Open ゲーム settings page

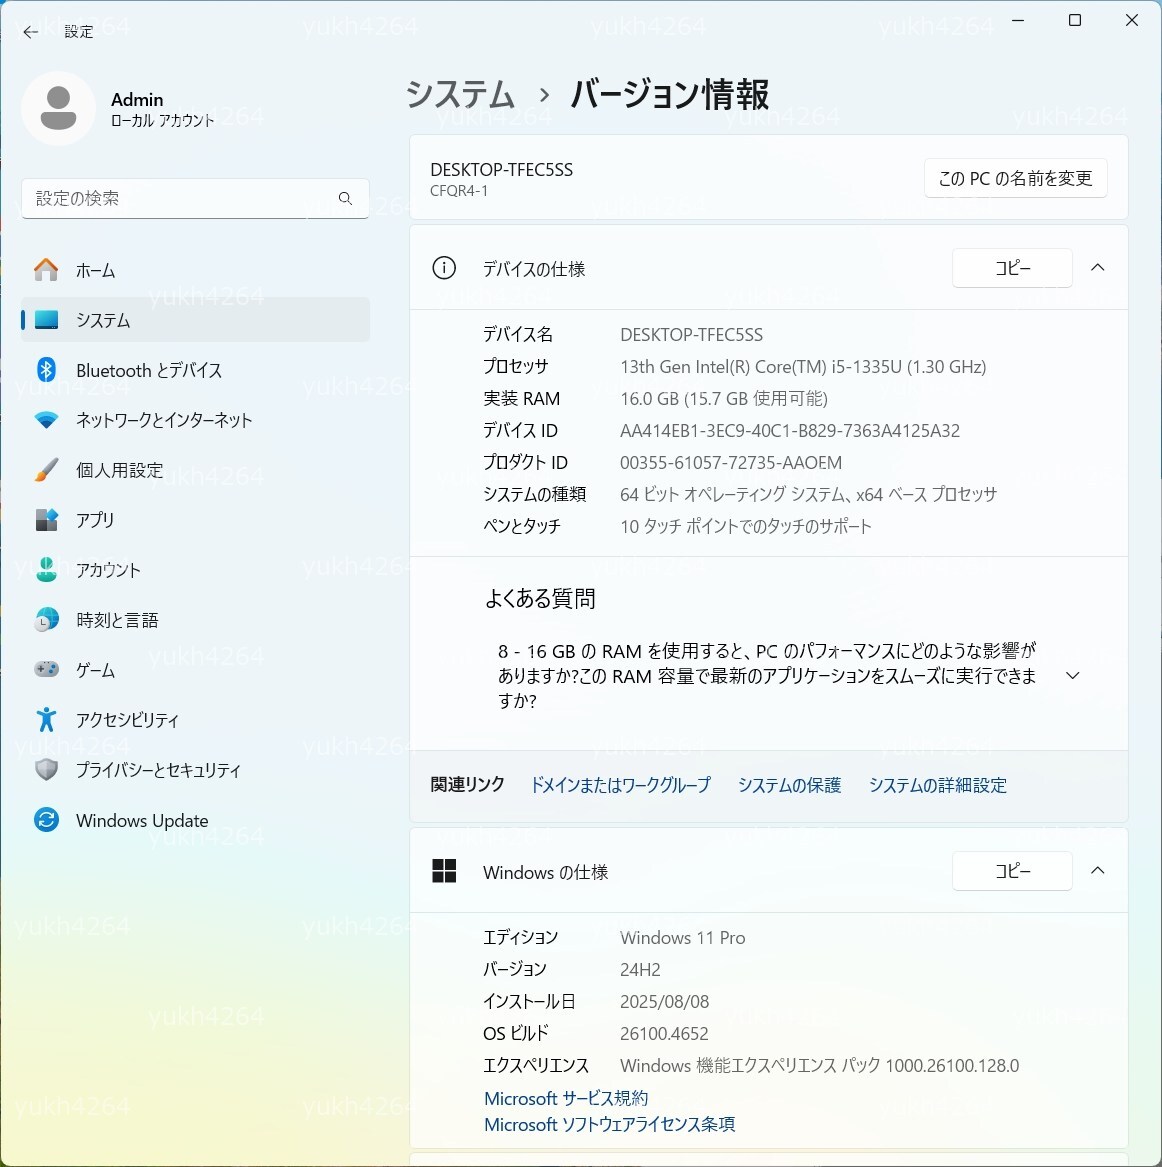(x=195, y=670)
